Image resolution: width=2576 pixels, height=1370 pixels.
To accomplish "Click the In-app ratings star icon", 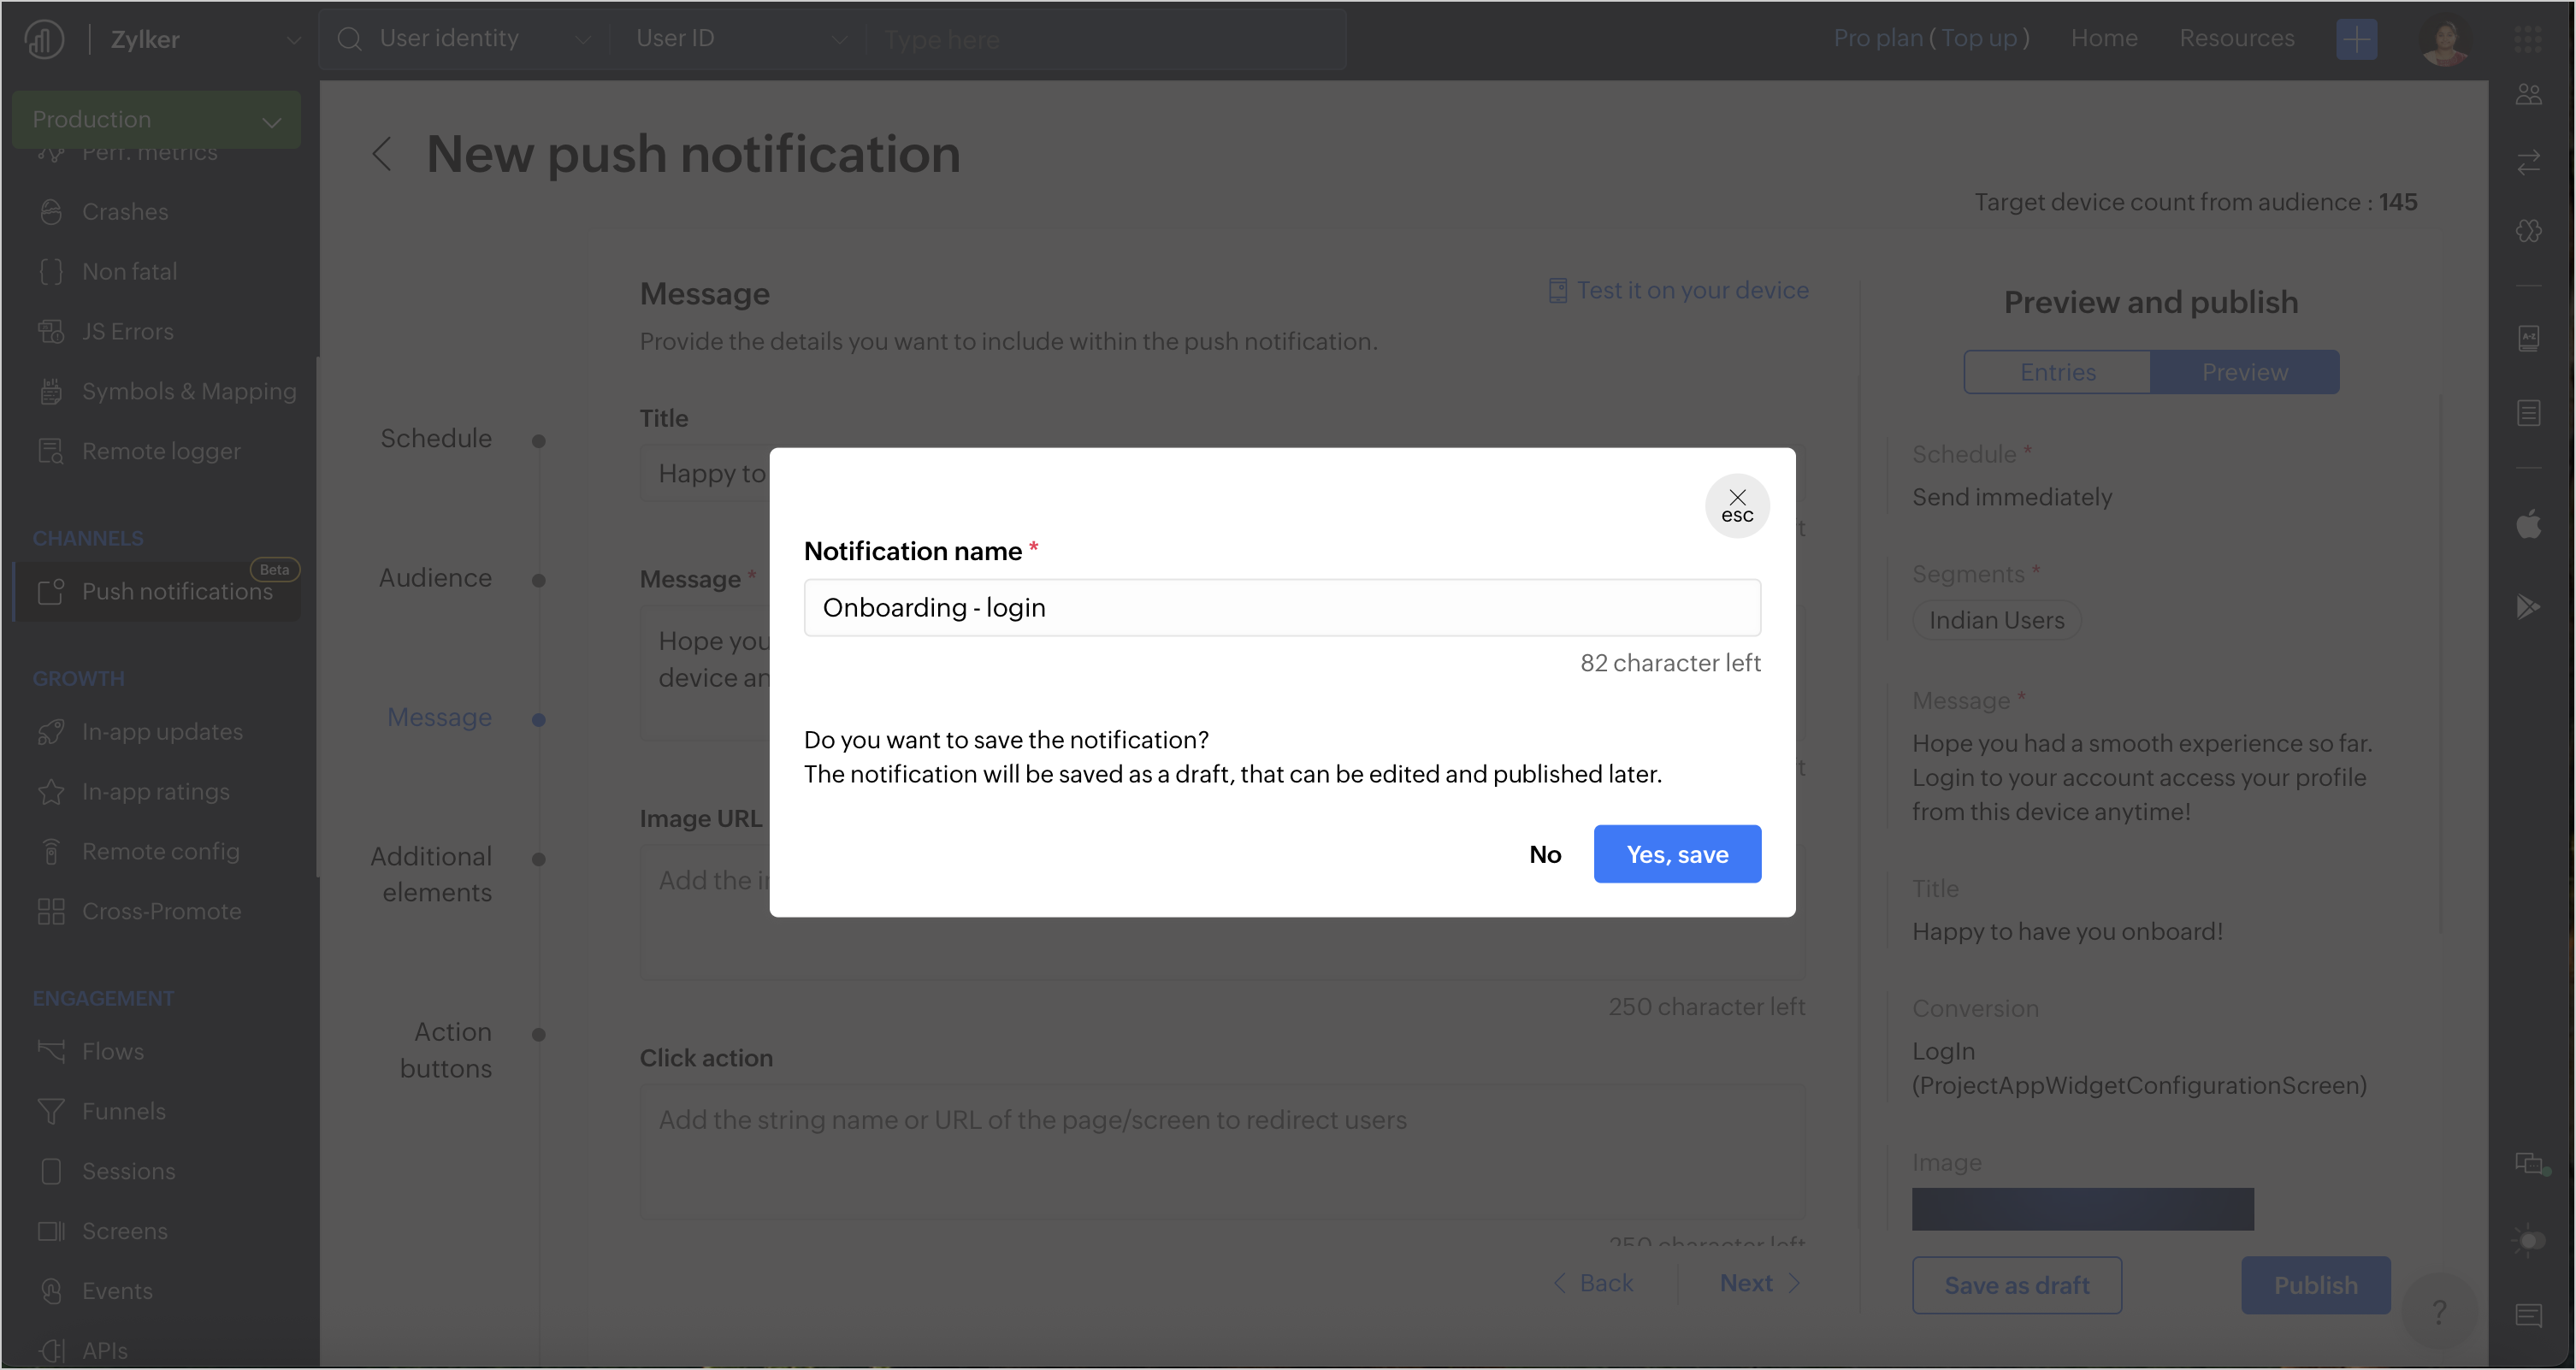I will coord(51,792).
